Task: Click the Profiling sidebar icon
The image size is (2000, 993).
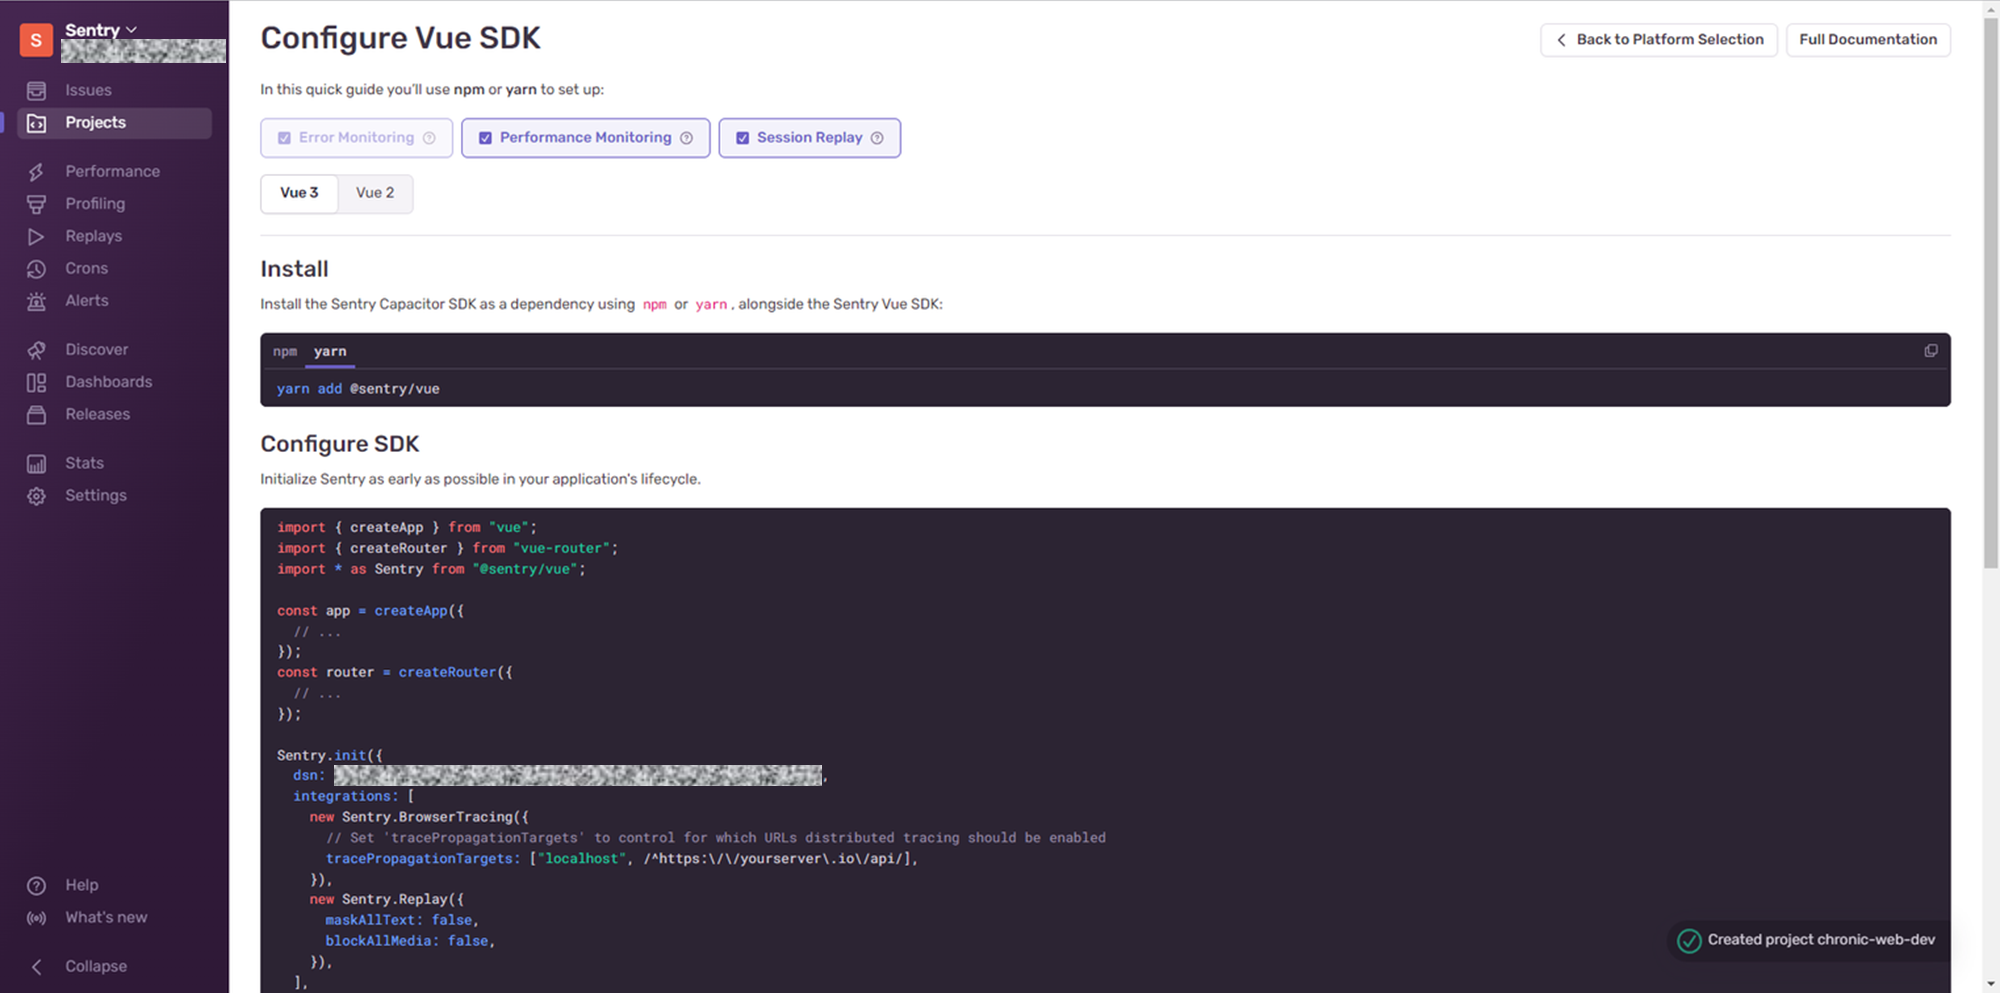Action: 37,204
